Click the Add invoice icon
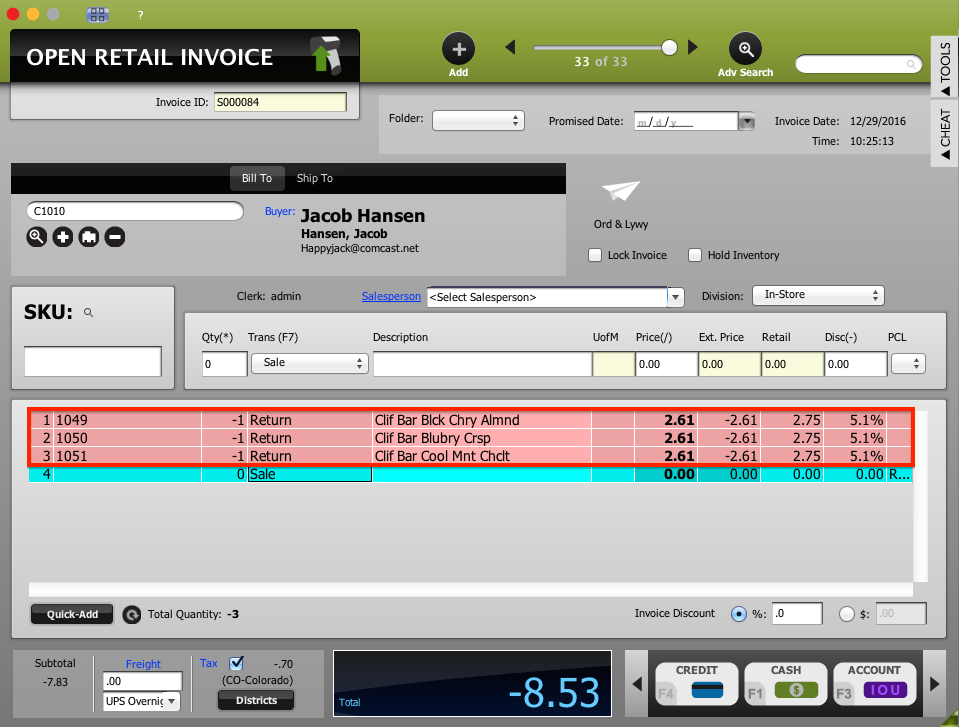Viewport: 959px width, 727px height. tap(458, 47)
